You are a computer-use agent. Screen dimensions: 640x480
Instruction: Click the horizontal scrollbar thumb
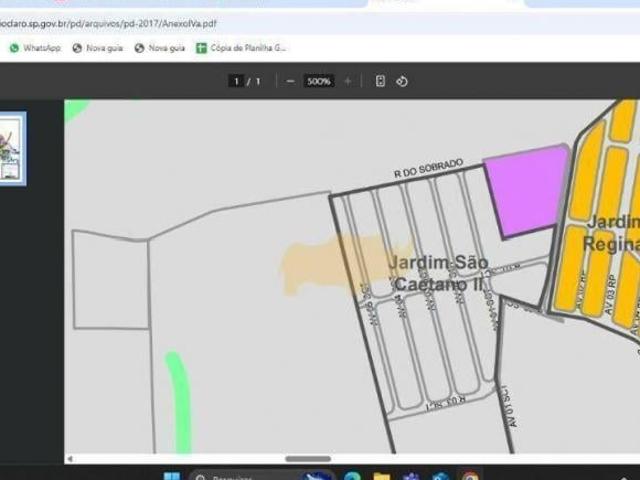tap(308, 459)
